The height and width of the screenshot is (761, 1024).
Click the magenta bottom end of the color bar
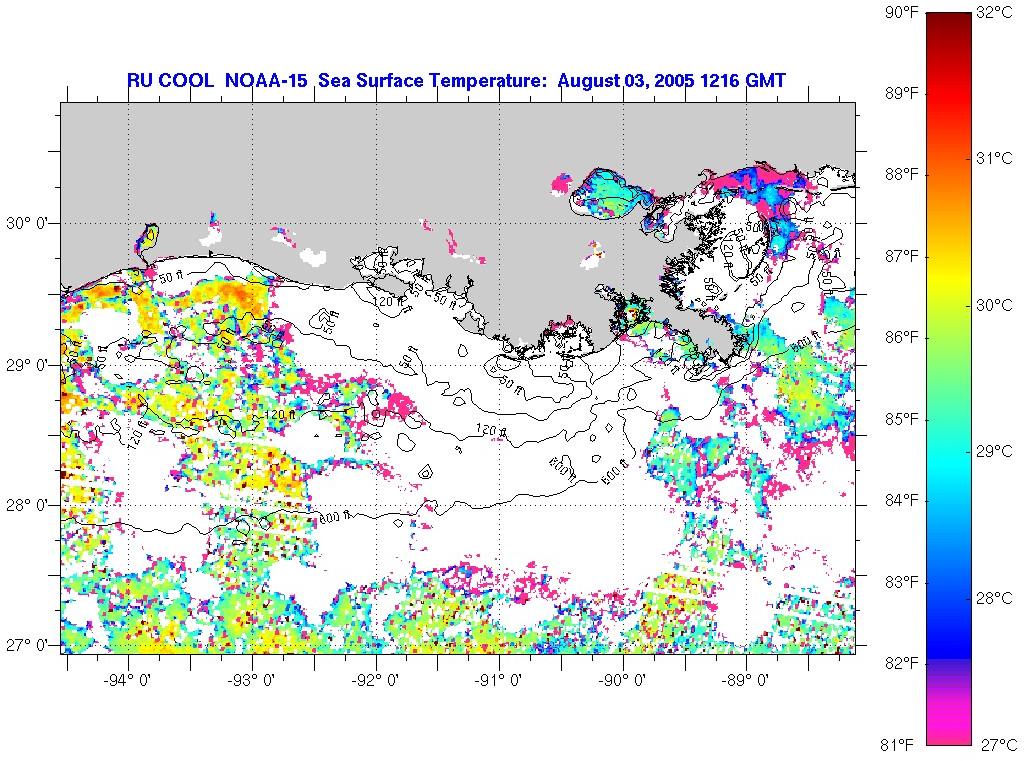[x=949, y=722]
